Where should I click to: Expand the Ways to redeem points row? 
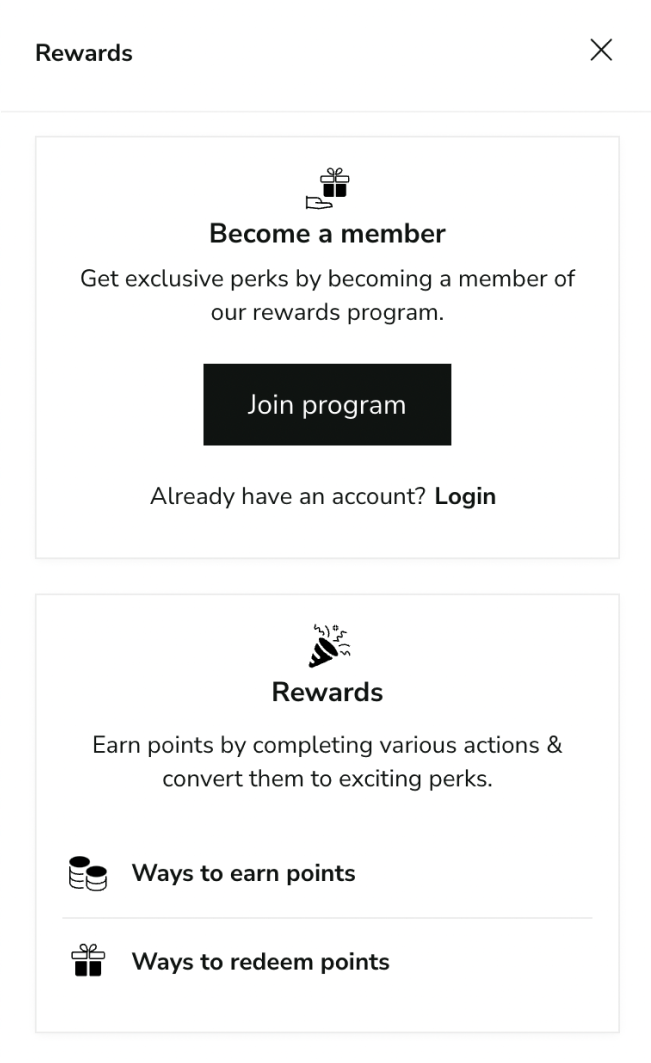pos(259,961)
